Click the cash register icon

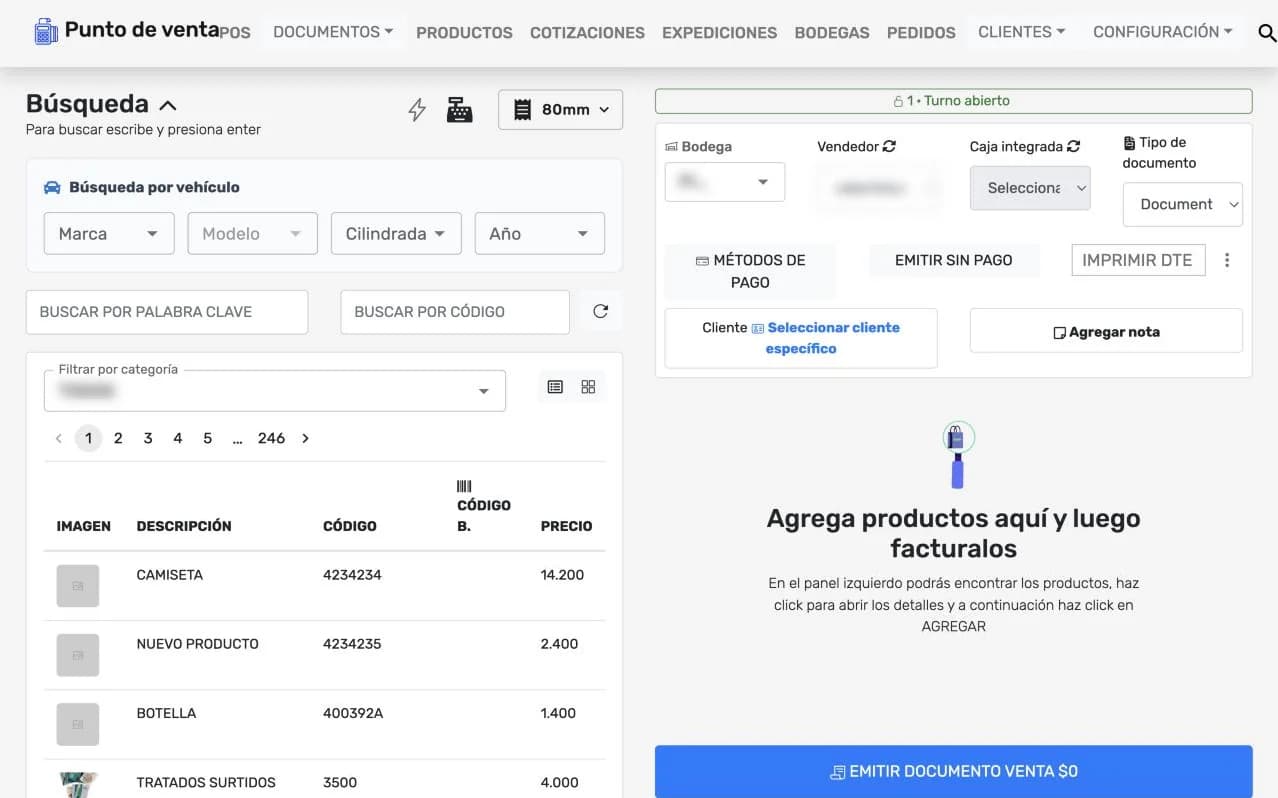459,110
